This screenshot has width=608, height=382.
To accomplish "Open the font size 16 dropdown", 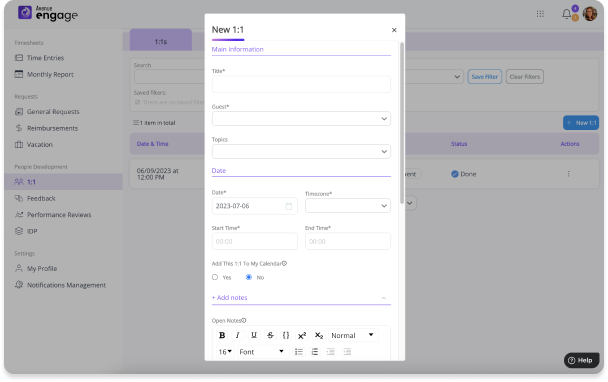I will 225,352.
